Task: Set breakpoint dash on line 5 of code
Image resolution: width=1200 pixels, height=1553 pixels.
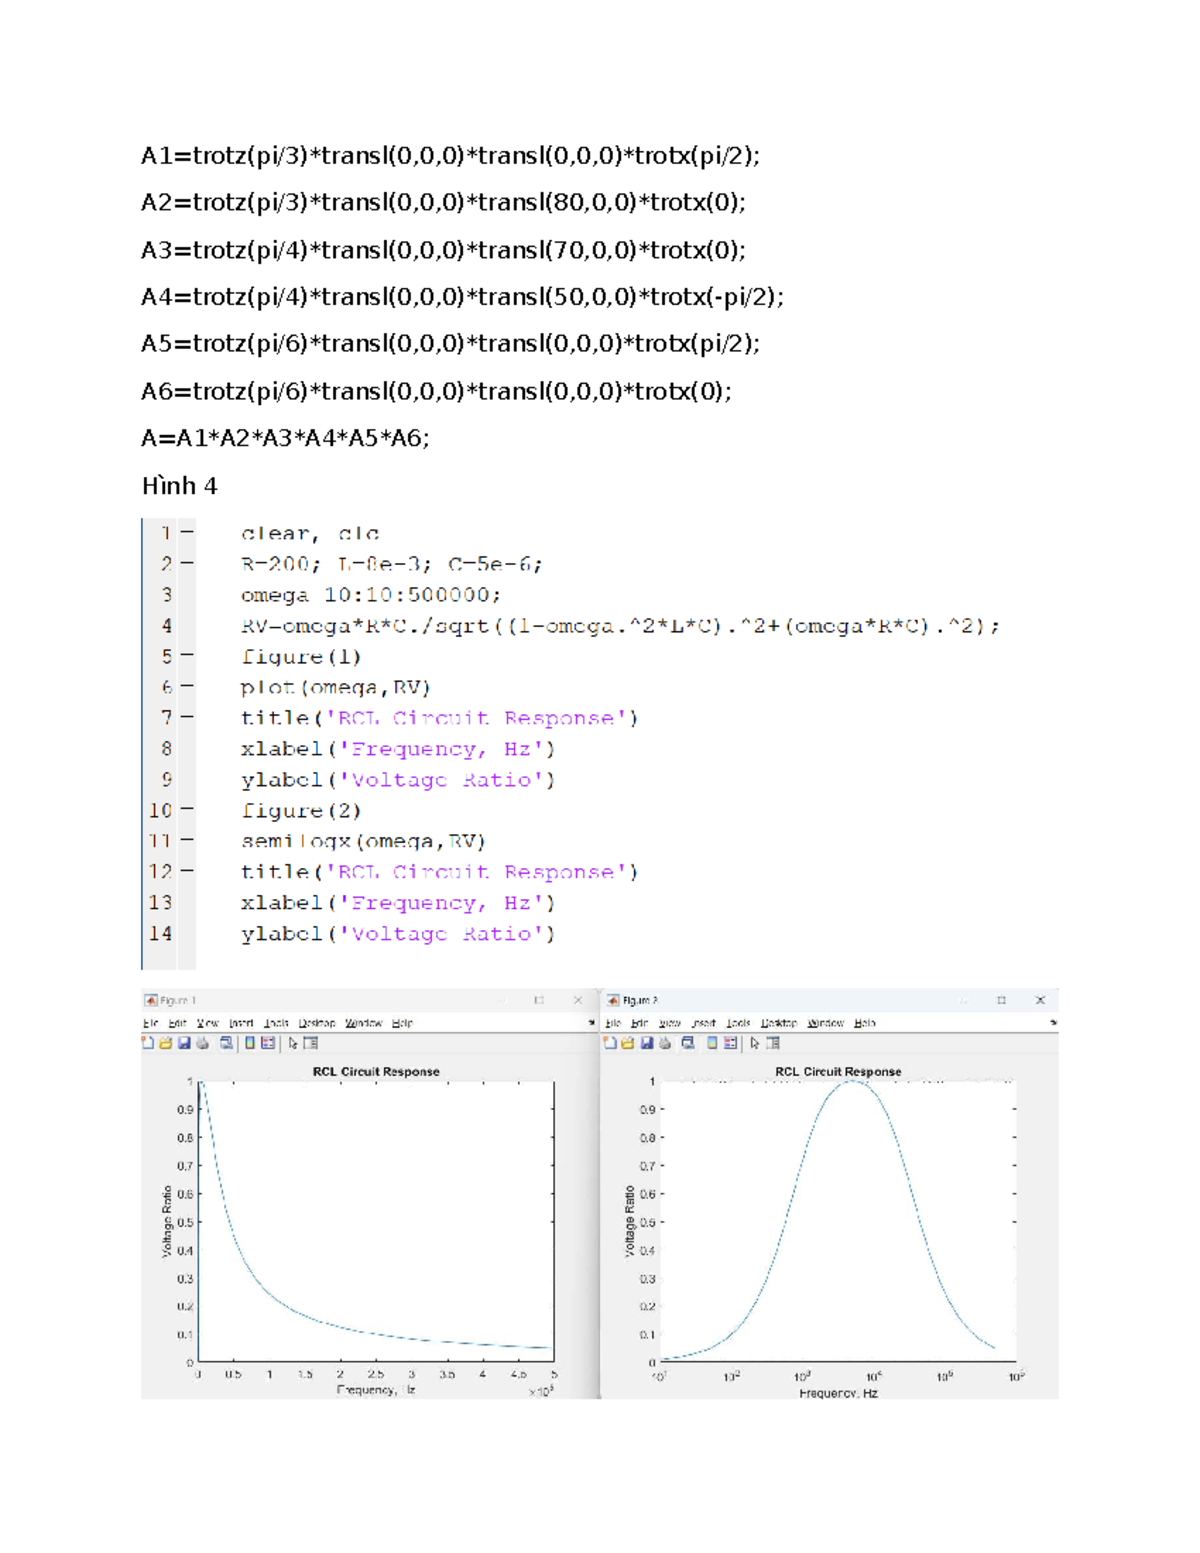Action: 187,656
